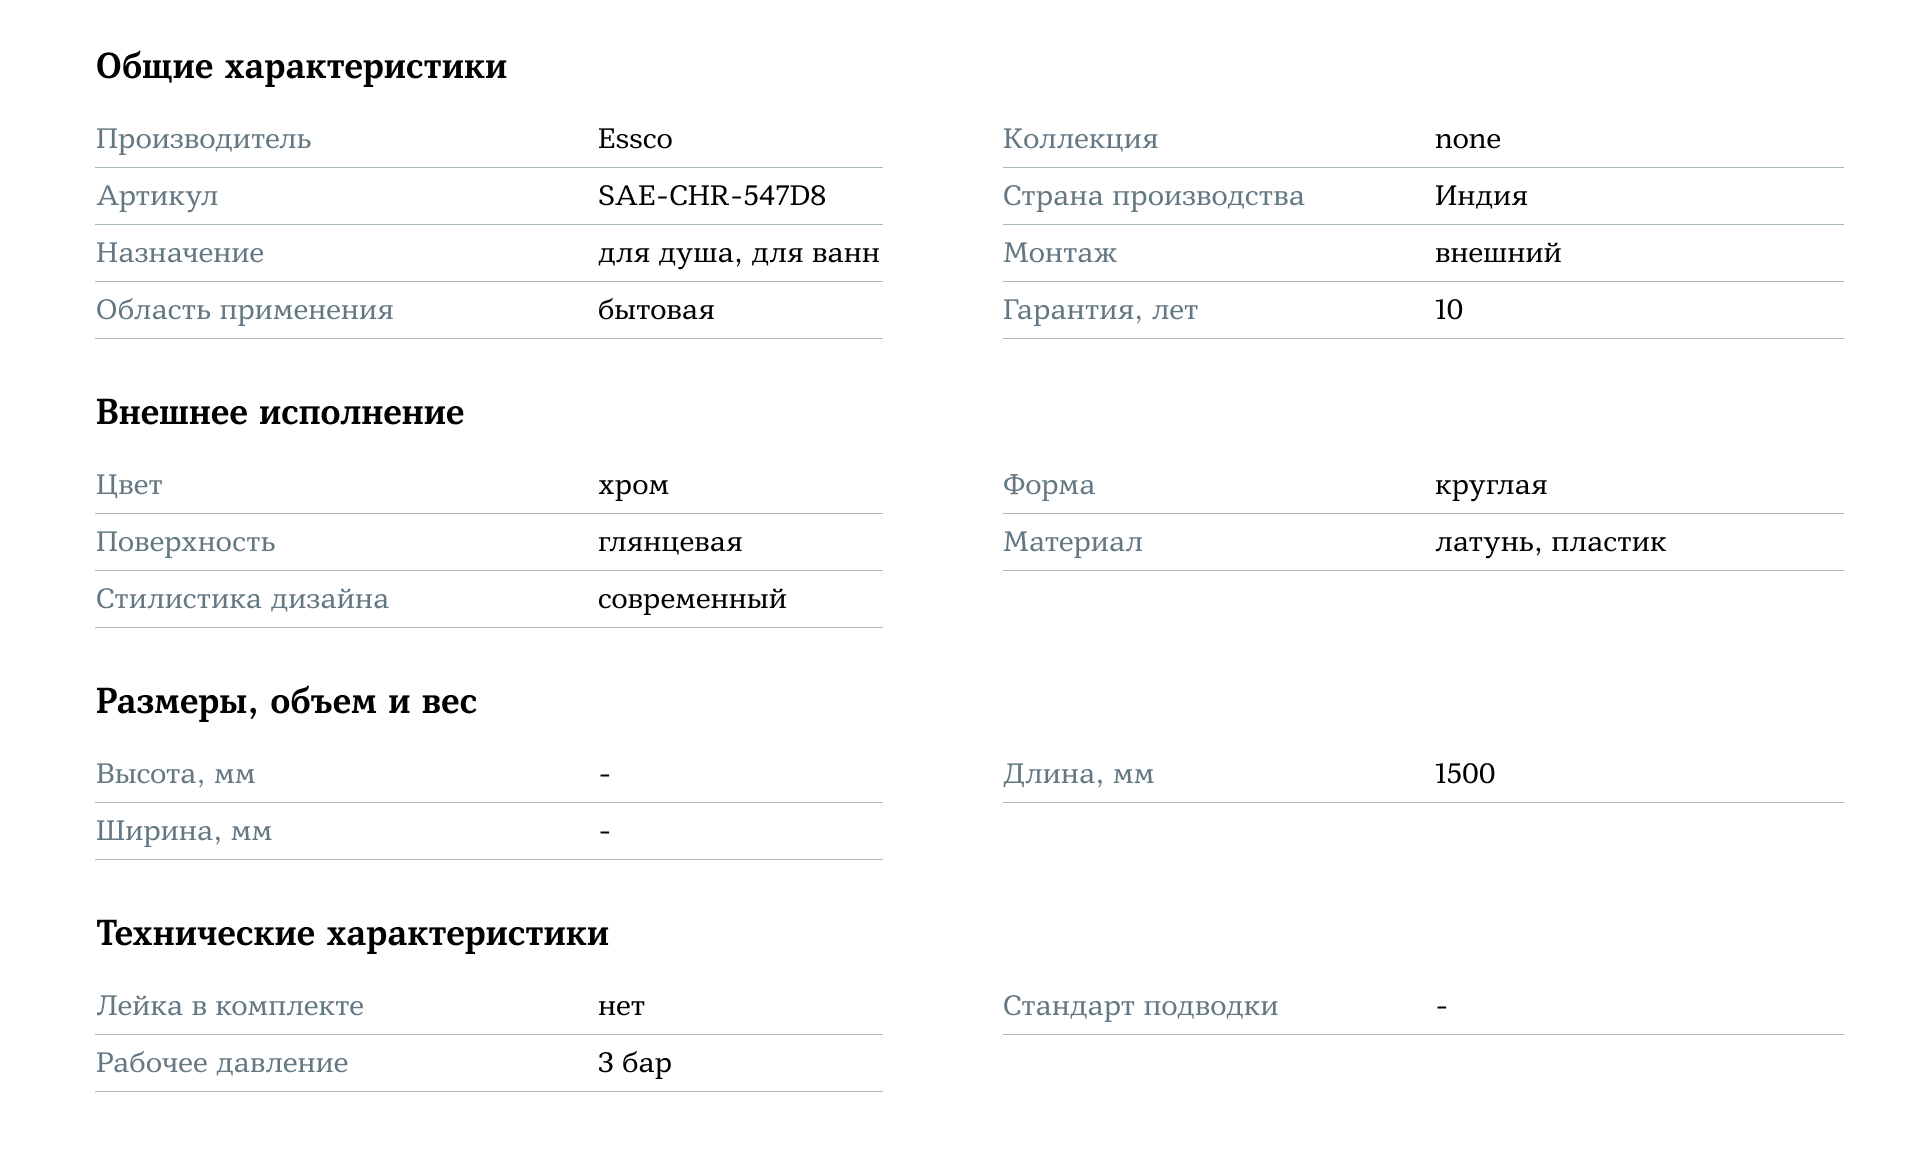Click the 'внешний' mounting value
The height and width of the screenshot is (1170, 1920).
pyautogui.click(x=1497, y=253)
